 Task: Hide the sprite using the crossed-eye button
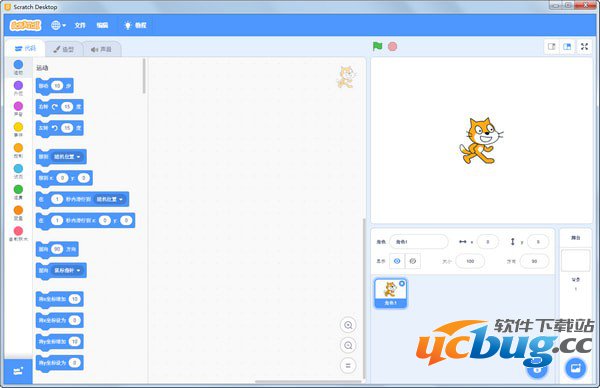point(412,261)
